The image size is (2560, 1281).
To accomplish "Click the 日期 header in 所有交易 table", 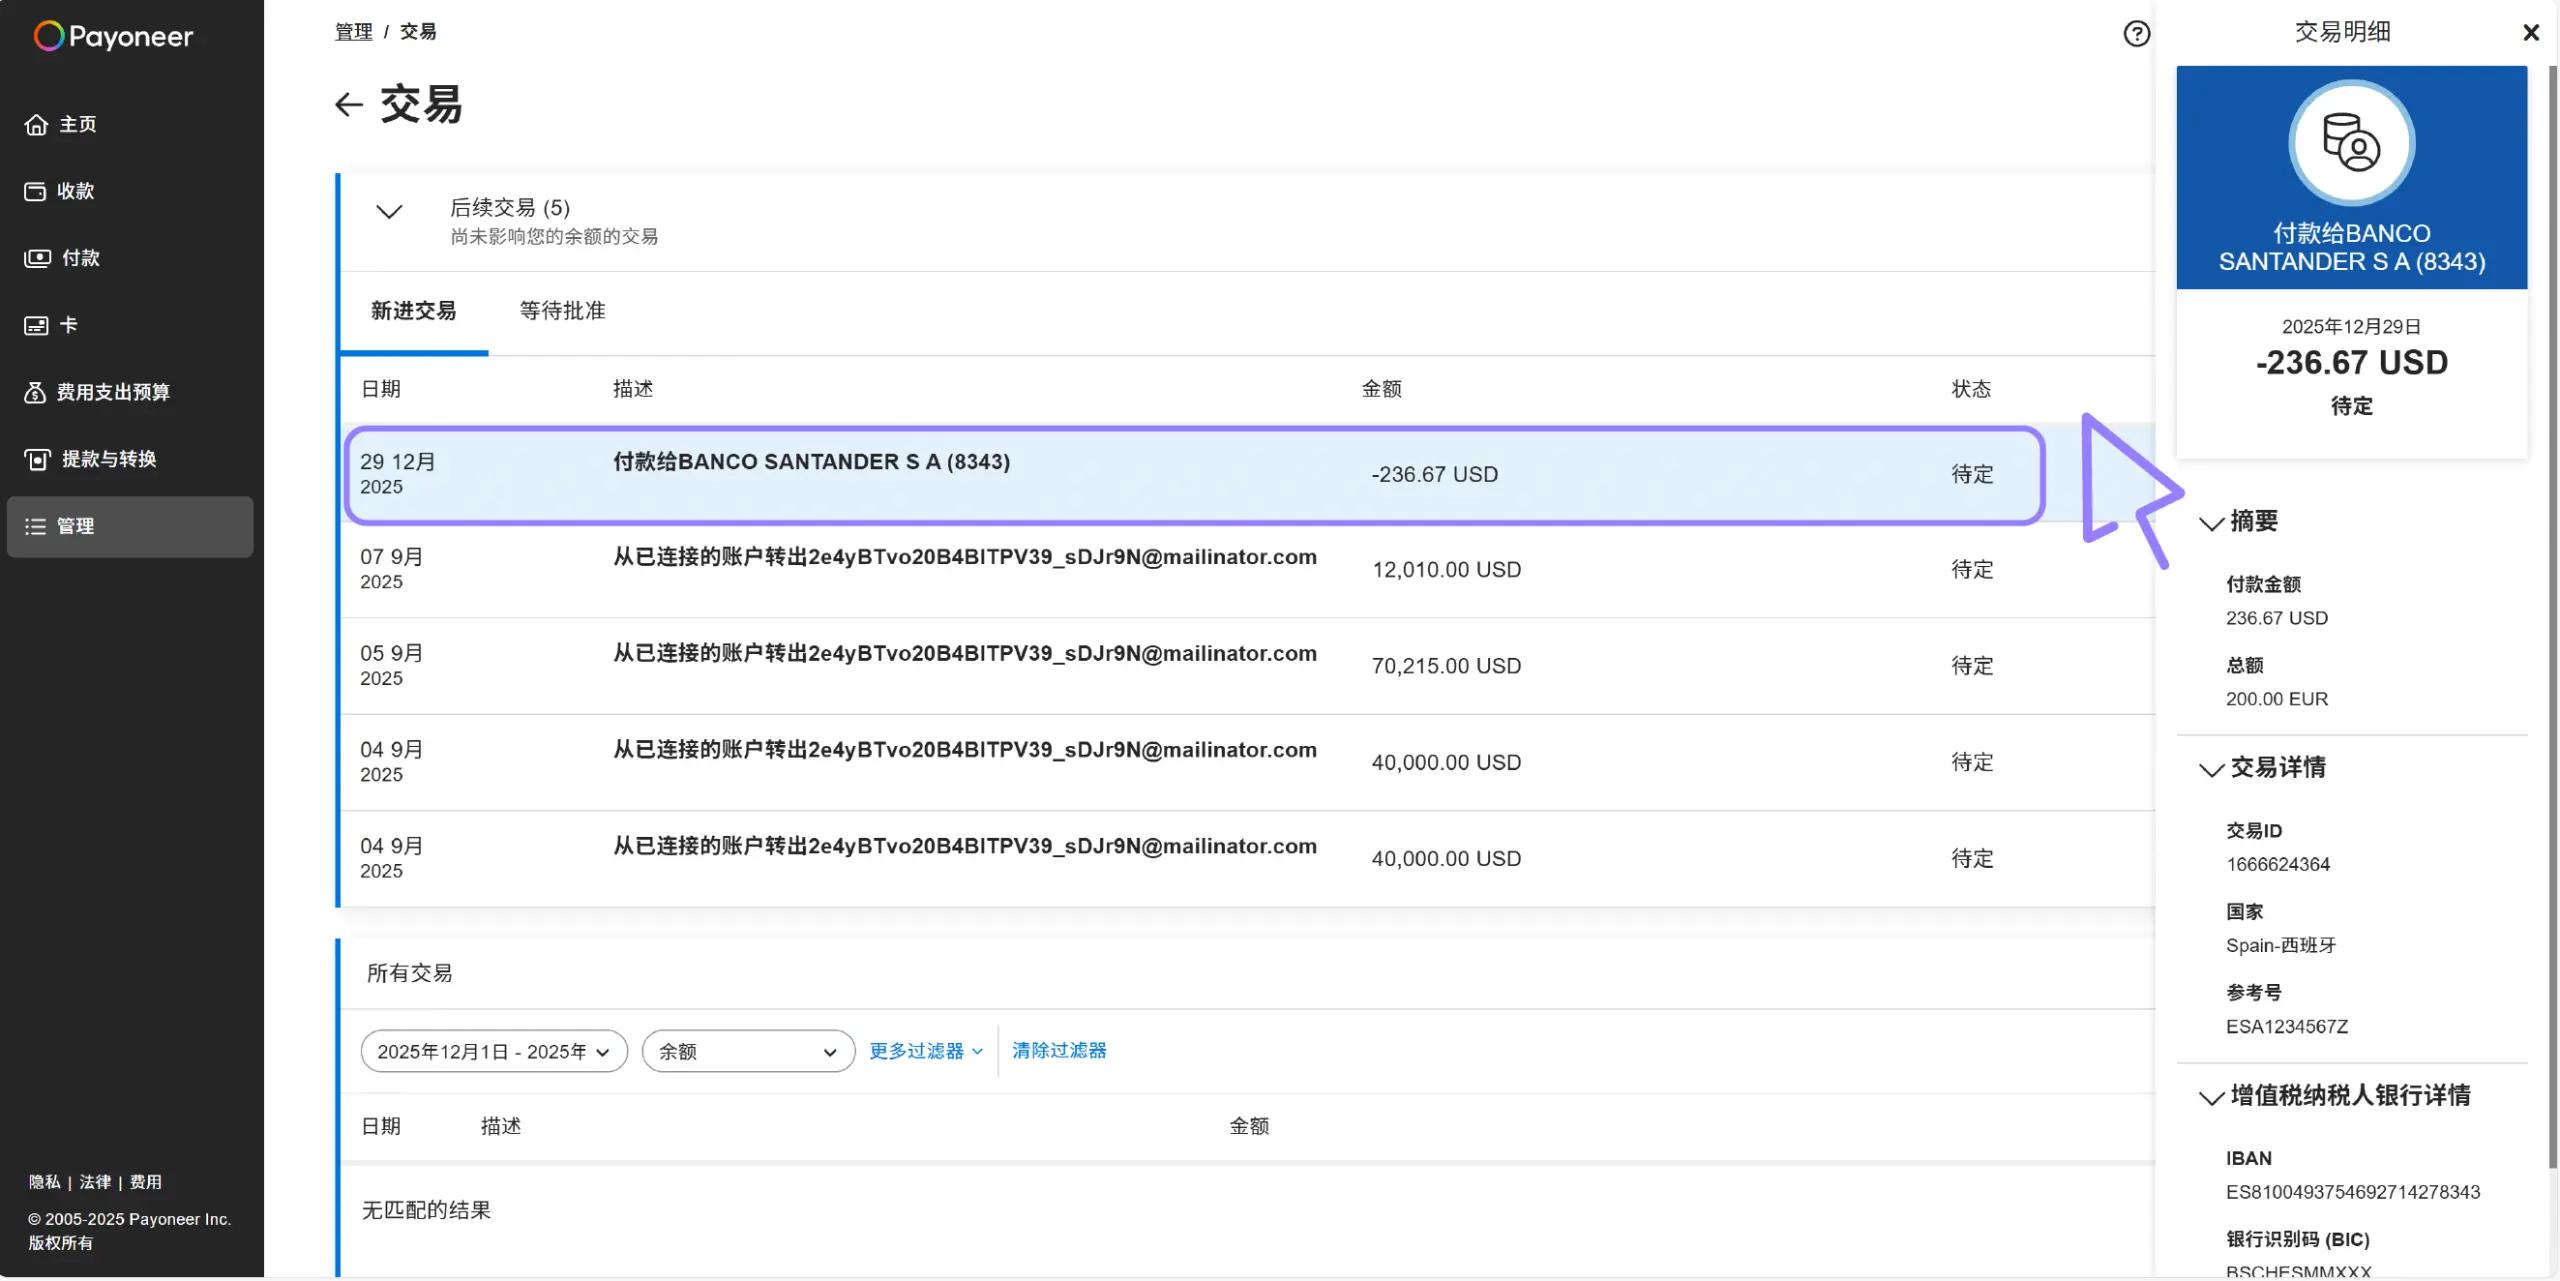I will [x=380, y=1126].
